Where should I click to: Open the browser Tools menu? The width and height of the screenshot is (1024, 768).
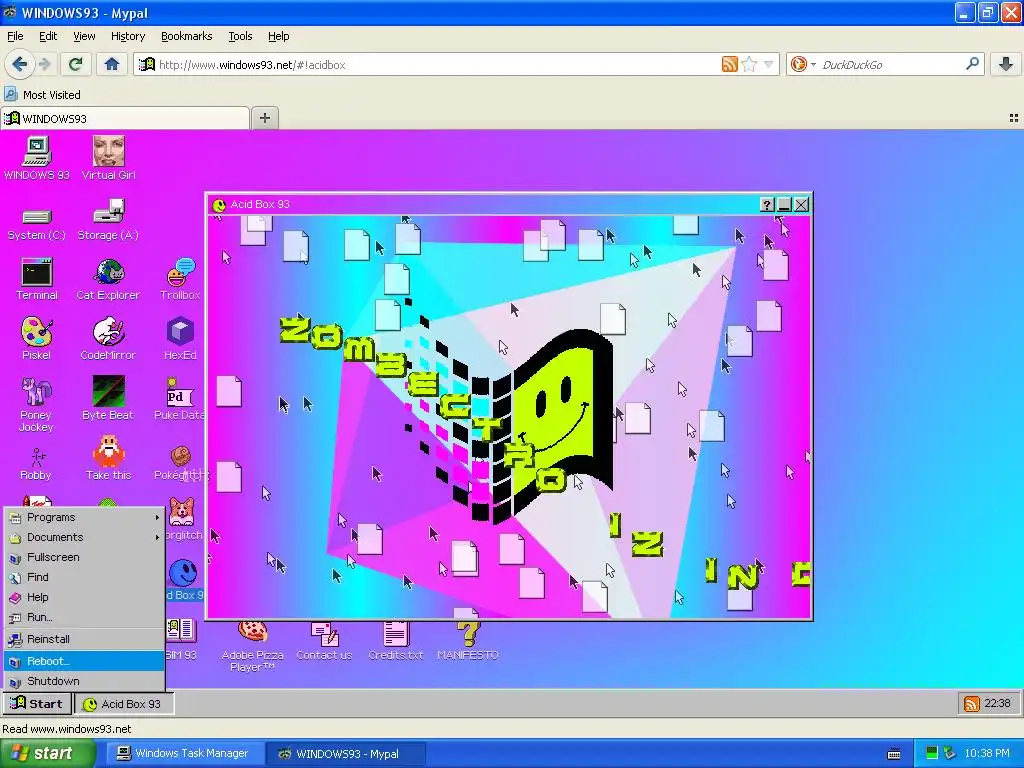(240, 36)
